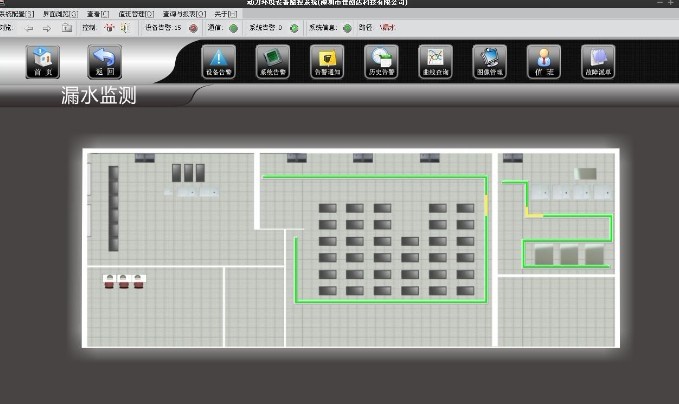
Task: Click the user person icon button
Action: click(x=543, y=60)
